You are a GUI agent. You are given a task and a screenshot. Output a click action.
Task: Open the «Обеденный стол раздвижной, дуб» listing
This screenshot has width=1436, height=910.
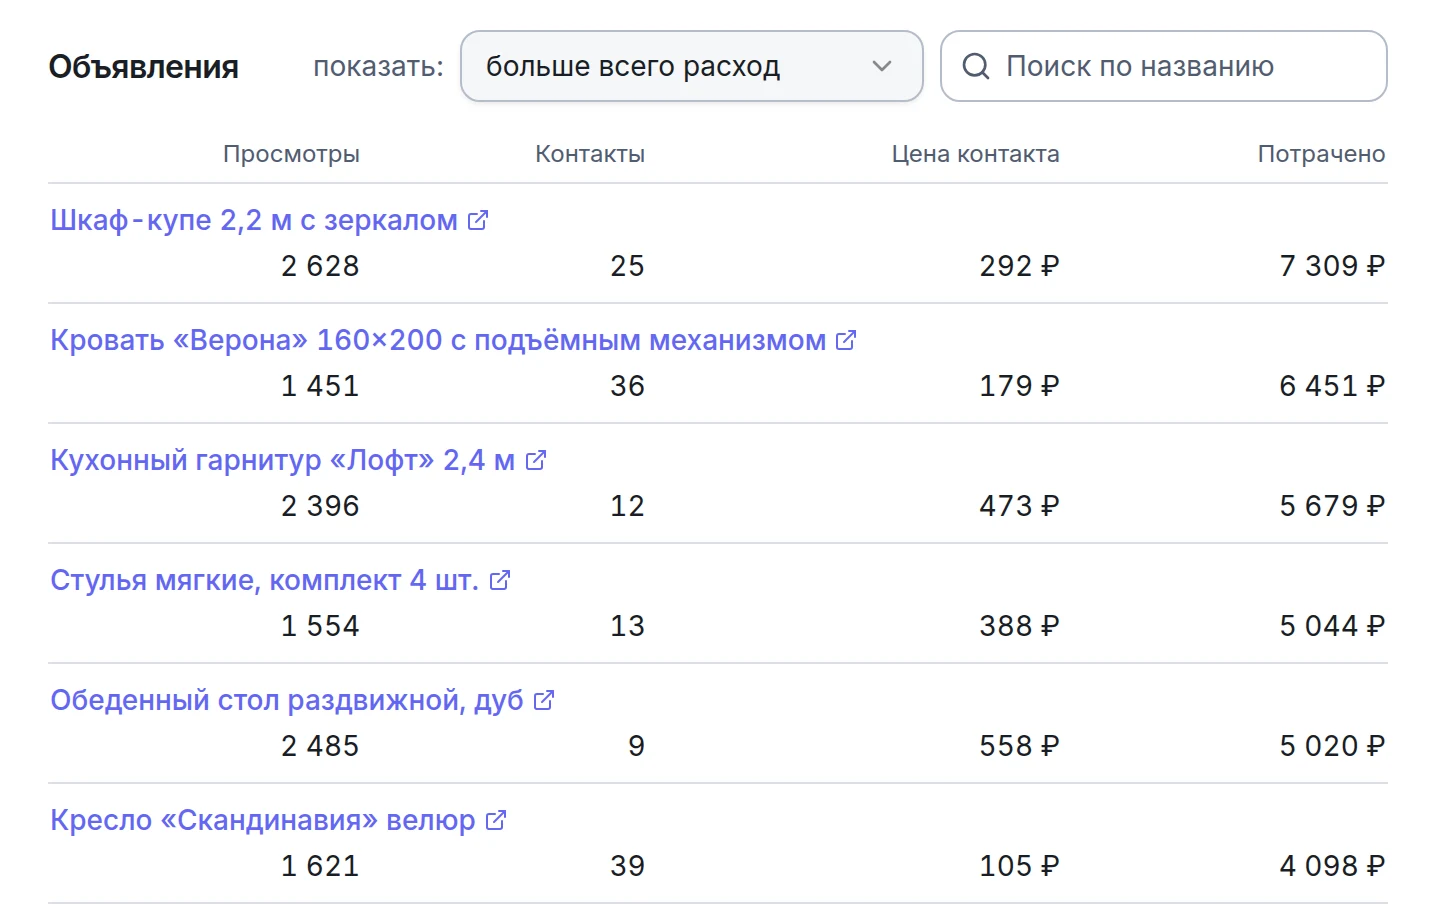tap(286, 700)
